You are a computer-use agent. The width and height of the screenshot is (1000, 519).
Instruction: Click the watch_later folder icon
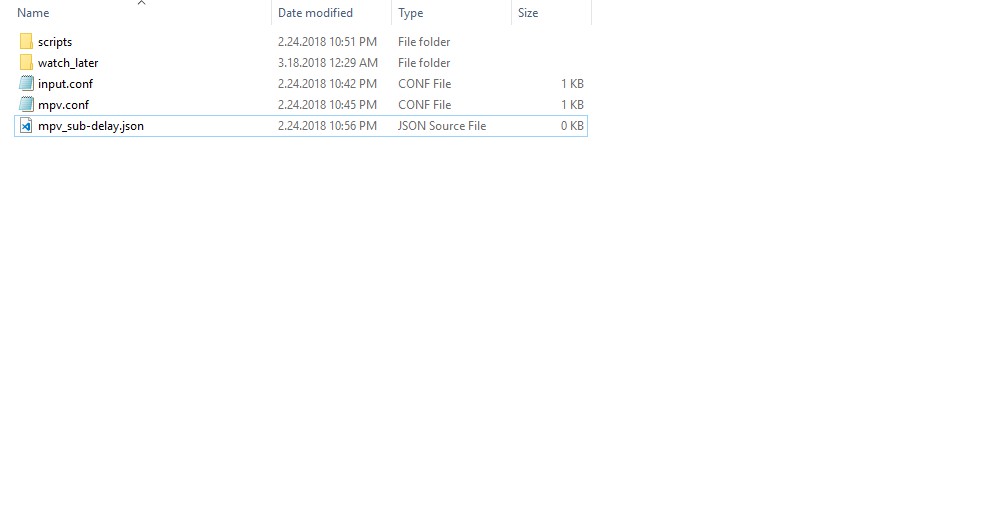[x=26, y=63]
